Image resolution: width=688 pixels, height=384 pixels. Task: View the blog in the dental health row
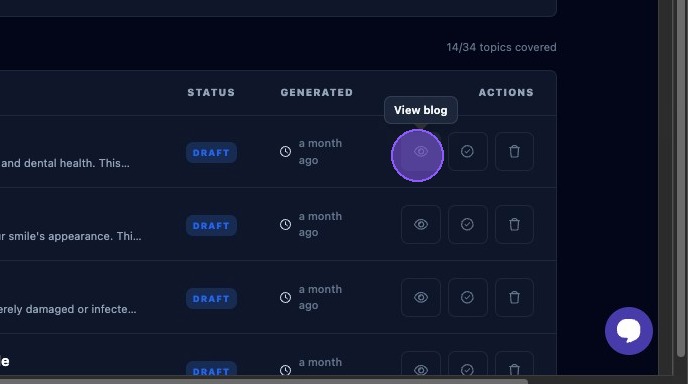click(x=420, y=151)
